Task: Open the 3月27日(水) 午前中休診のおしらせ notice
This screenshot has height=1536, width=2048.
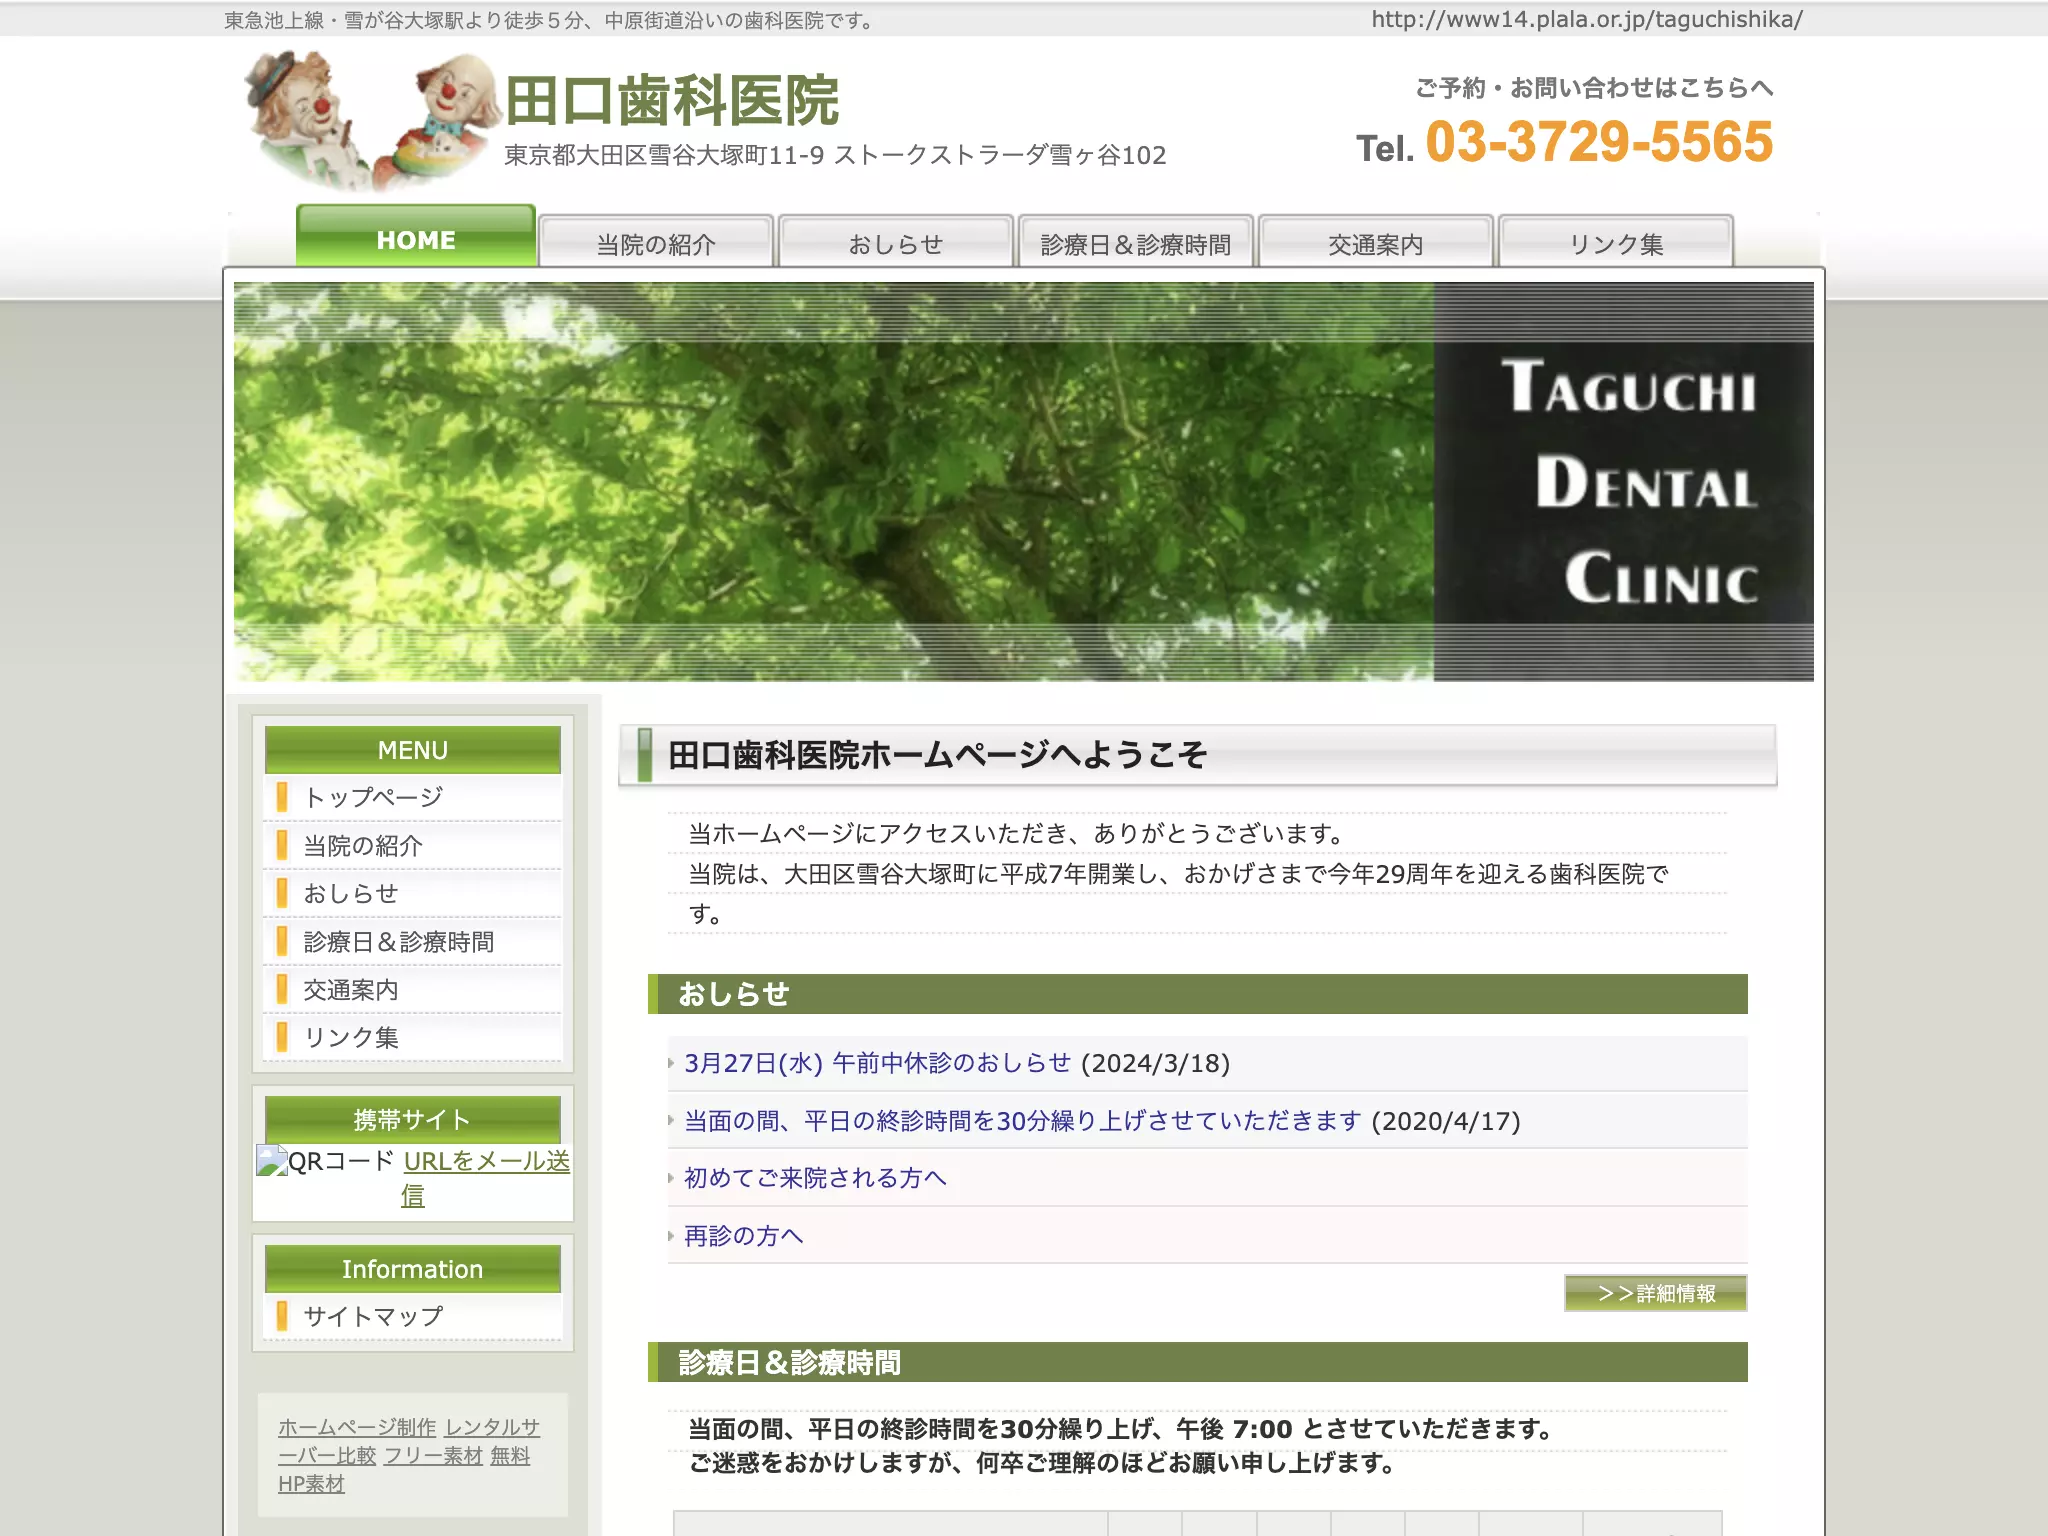Action: (x=877, y=1063)
